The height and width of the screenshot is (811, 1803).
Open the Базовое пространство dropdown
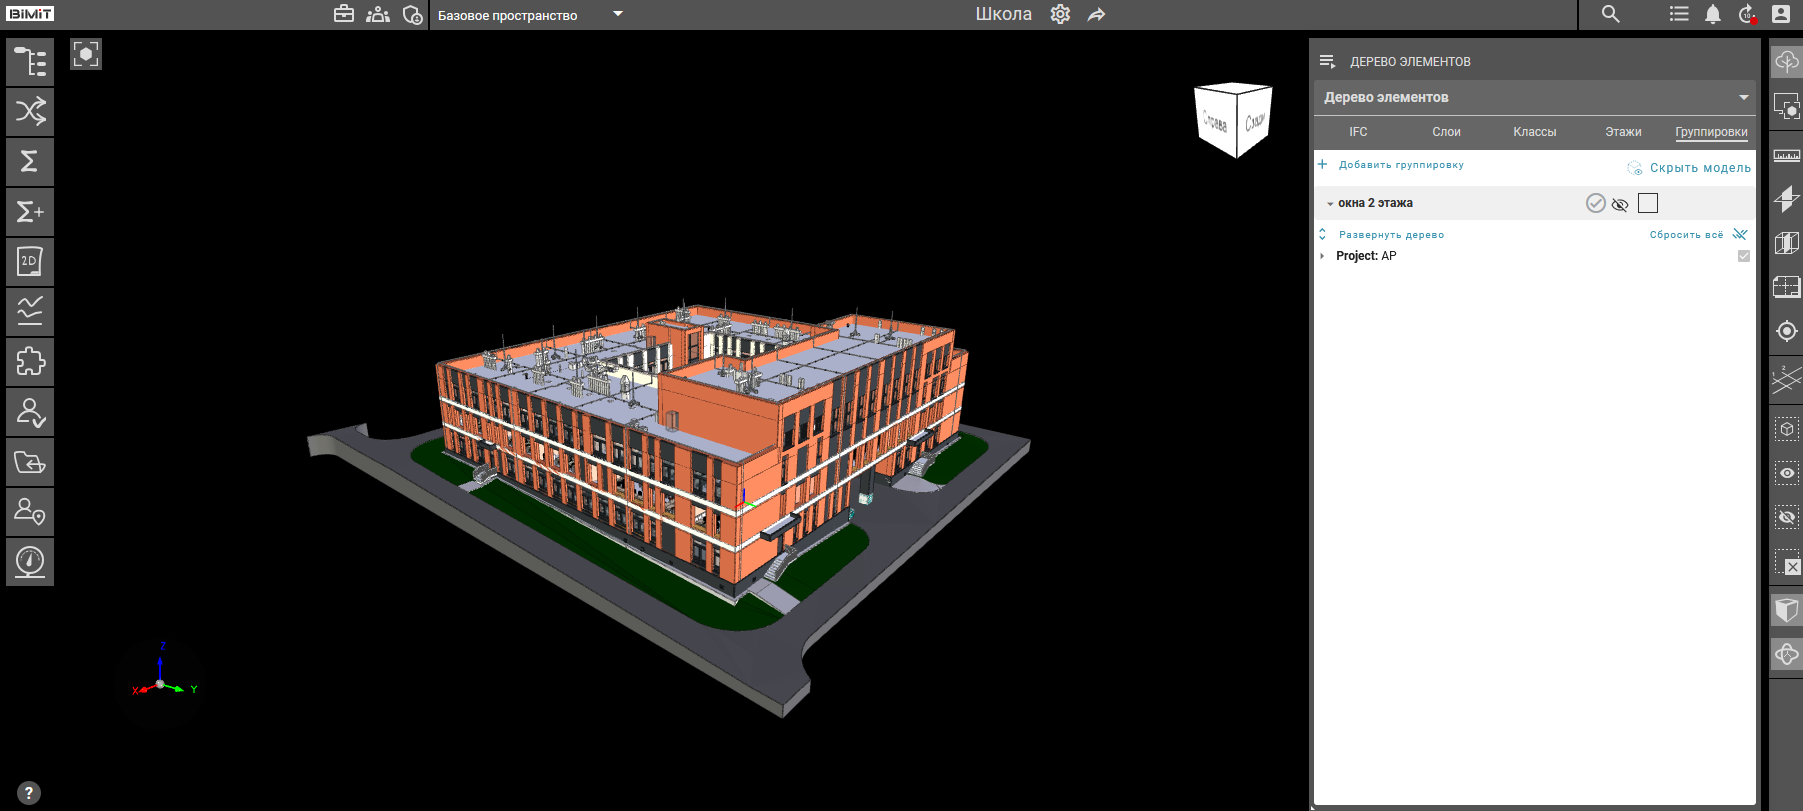click(x=618, y=14)
